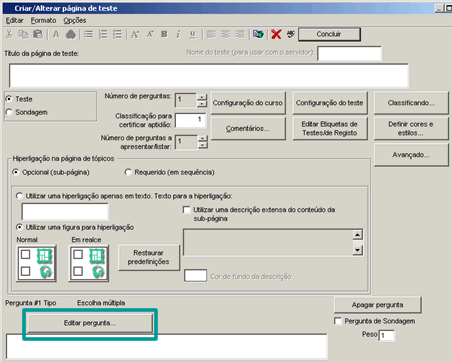
Task: Increase the font size
Action: tap(135, 34)
